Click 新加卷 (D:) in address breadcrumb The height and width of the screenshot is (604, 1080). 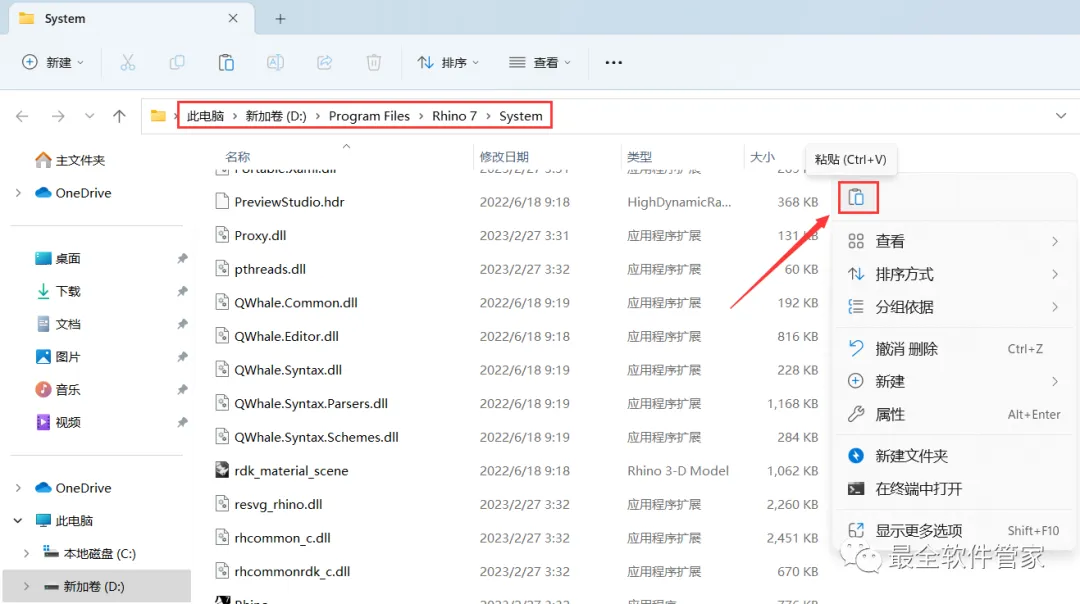pos(276,116)
